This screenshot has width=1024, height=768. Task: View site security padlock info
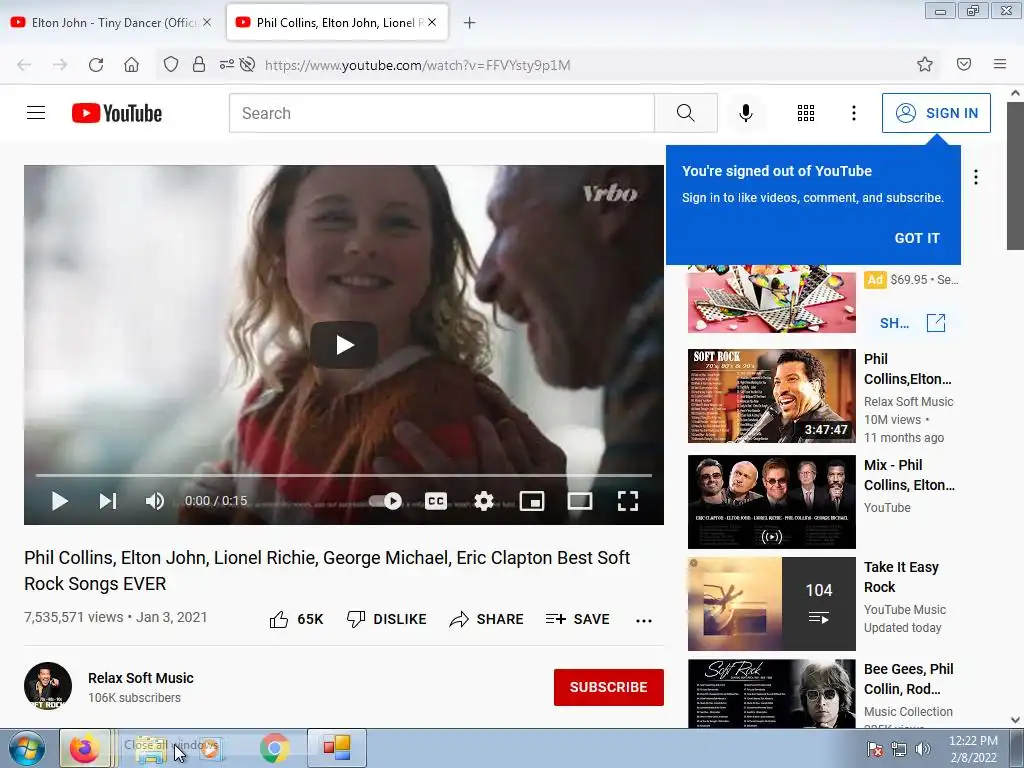click(x=199, y=64)
